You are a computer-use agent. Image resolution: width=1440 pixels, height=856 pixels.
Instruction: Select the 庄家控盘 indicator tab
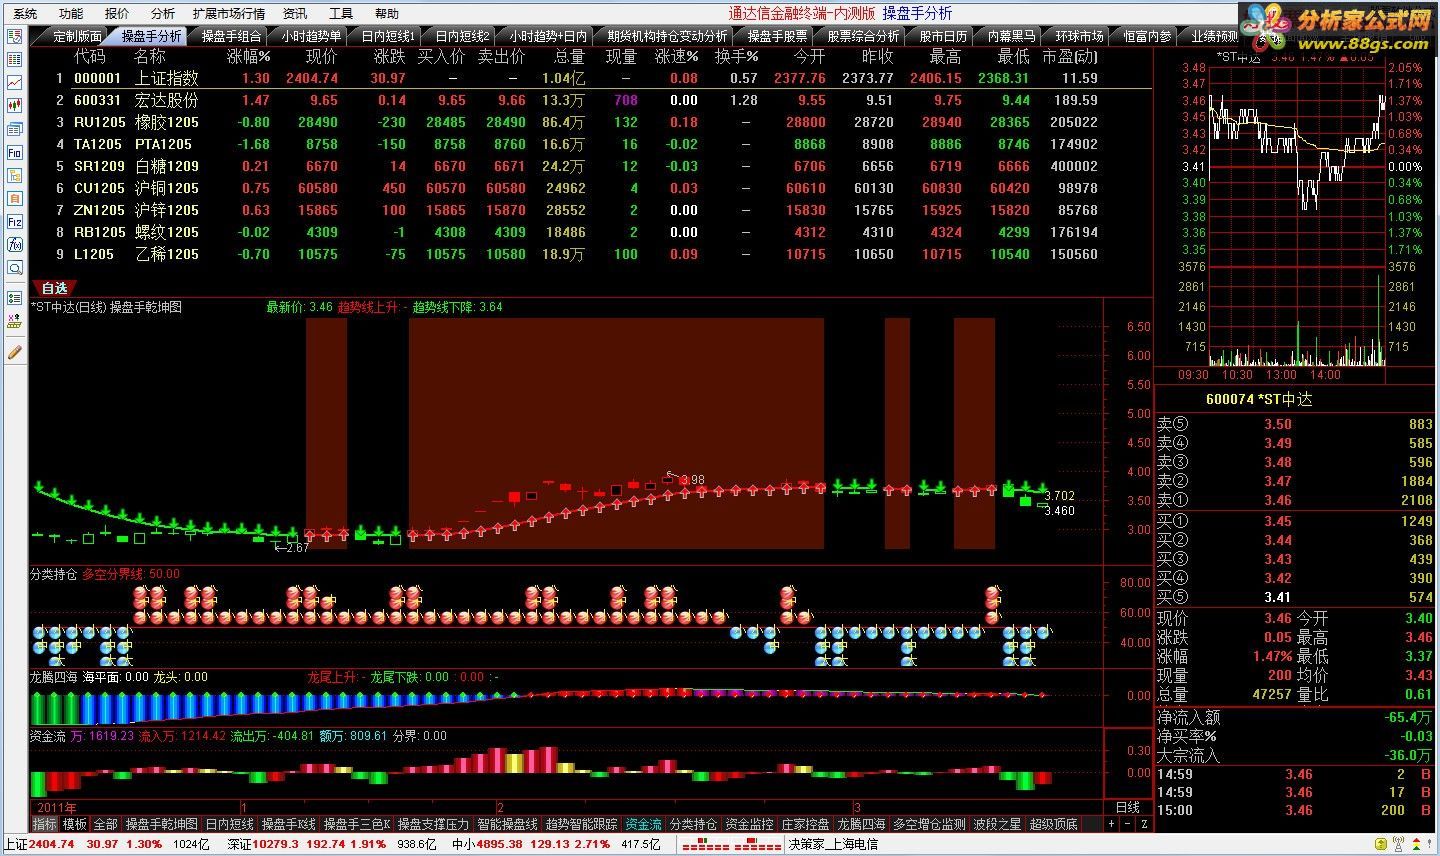coord(805,824)
